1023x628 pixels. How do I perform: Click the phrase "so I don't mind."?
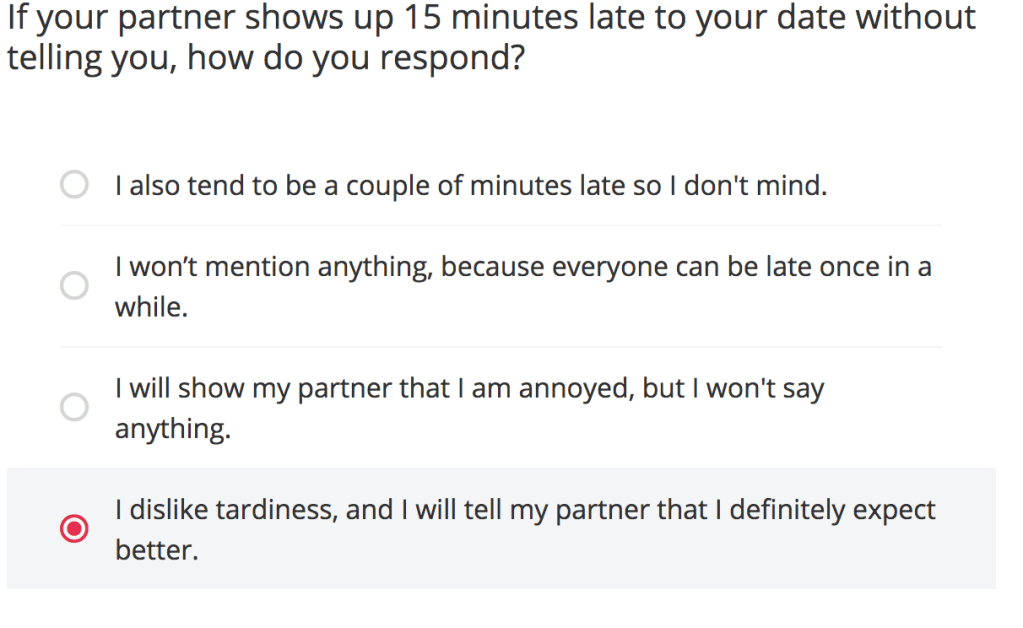tap(730, 186)
